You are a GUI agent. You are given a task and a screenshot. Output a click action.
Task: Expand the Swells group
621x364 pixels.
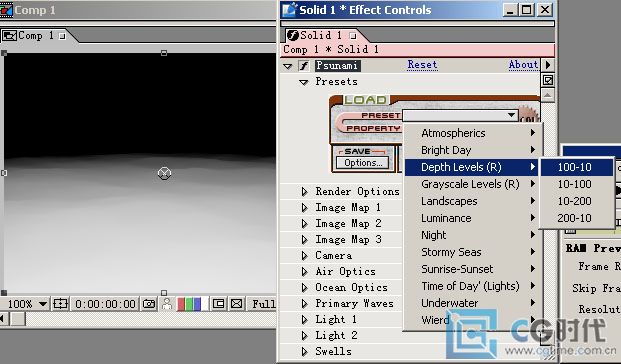304,351
